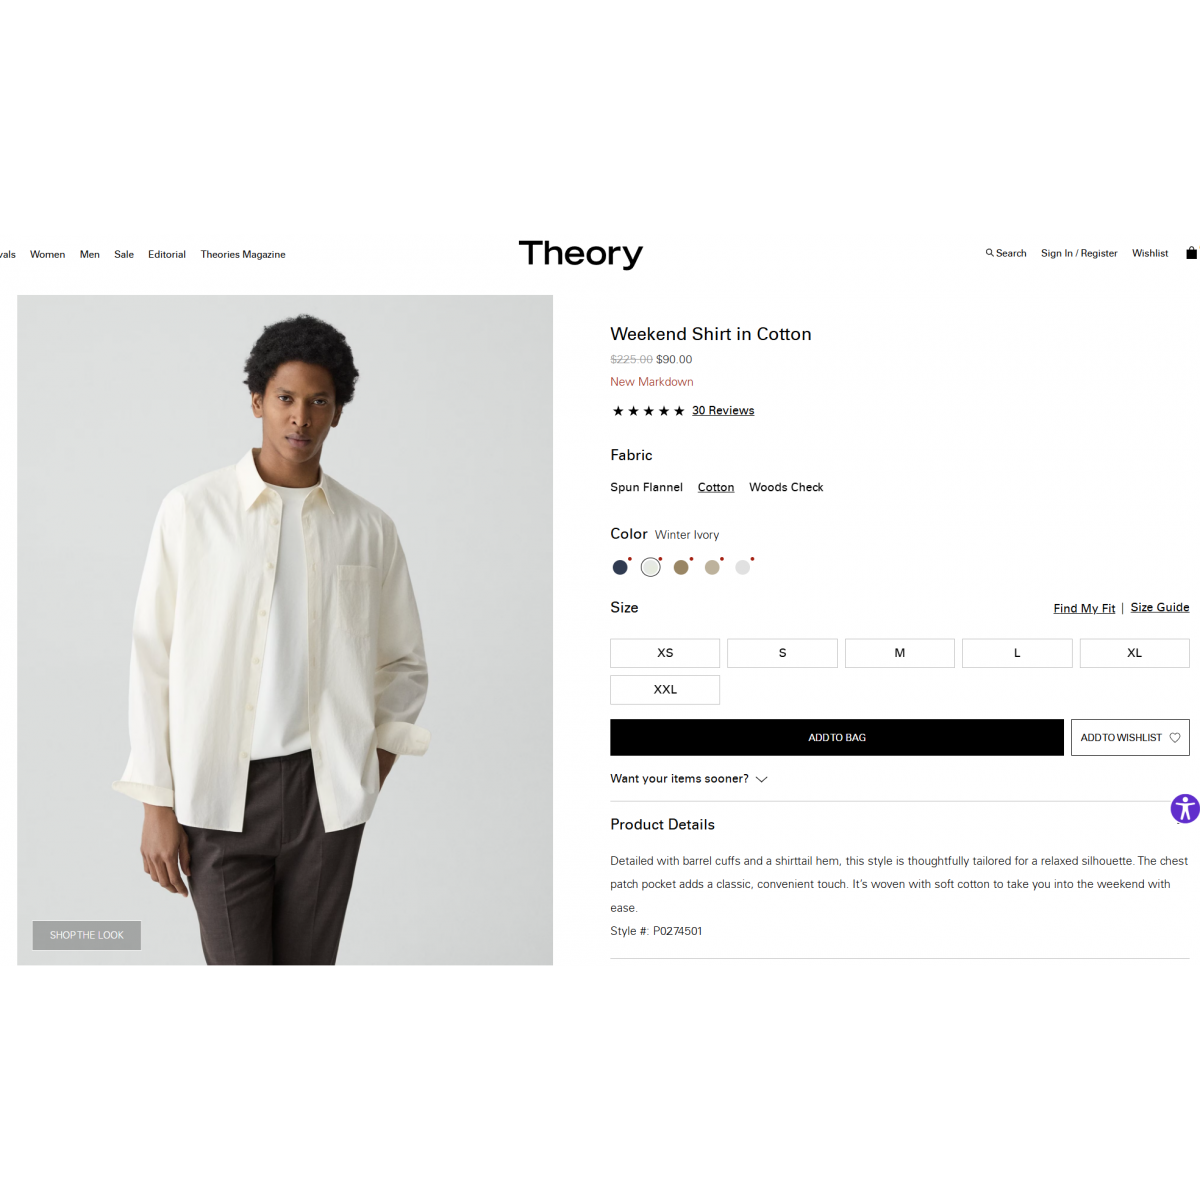This screenshot has height=1200, width=1200.
Task: Open the Women menu
Action: point(47,254)
